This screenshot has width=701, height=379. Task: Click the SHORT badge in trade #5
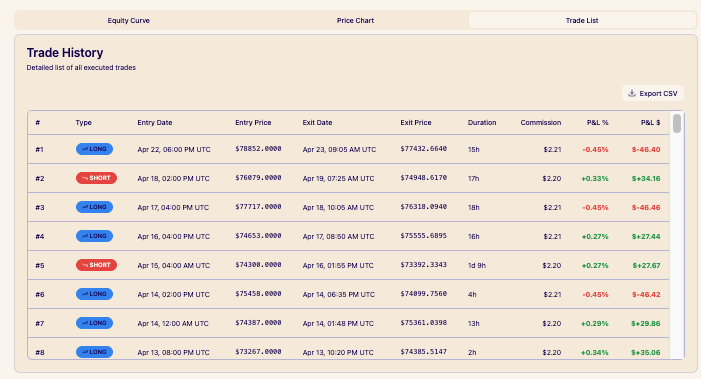pyautogui.click(x=96, y=265)
